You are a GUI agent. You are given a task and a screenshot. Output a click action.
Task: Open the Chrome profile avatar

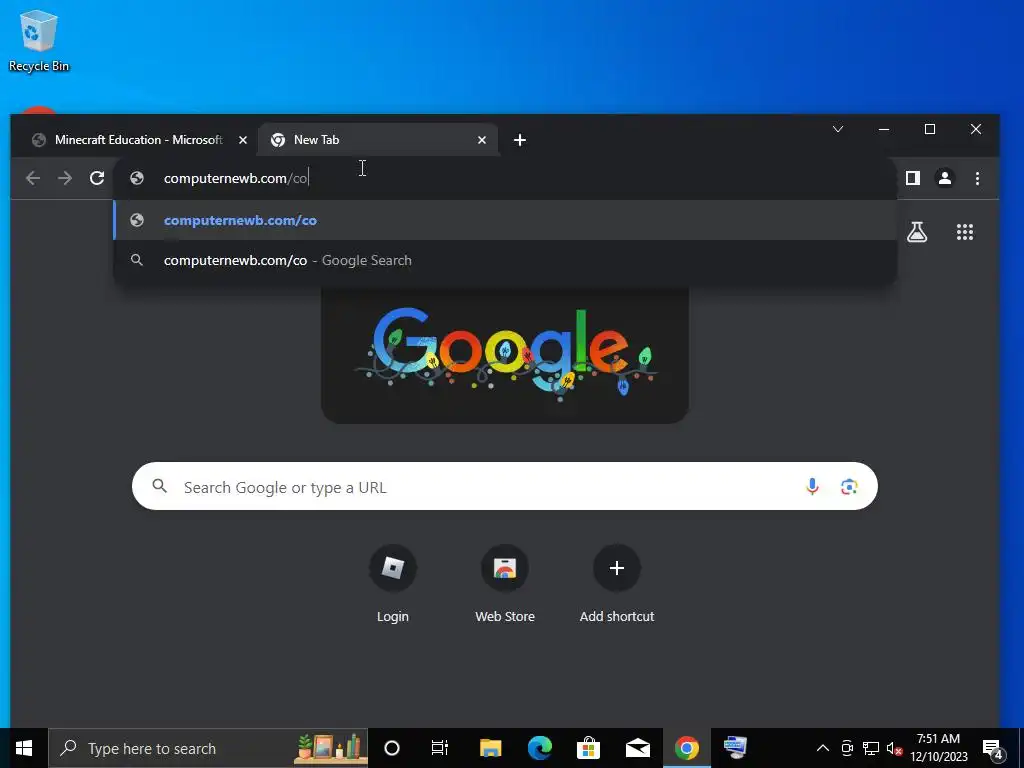tap(944, 178)
